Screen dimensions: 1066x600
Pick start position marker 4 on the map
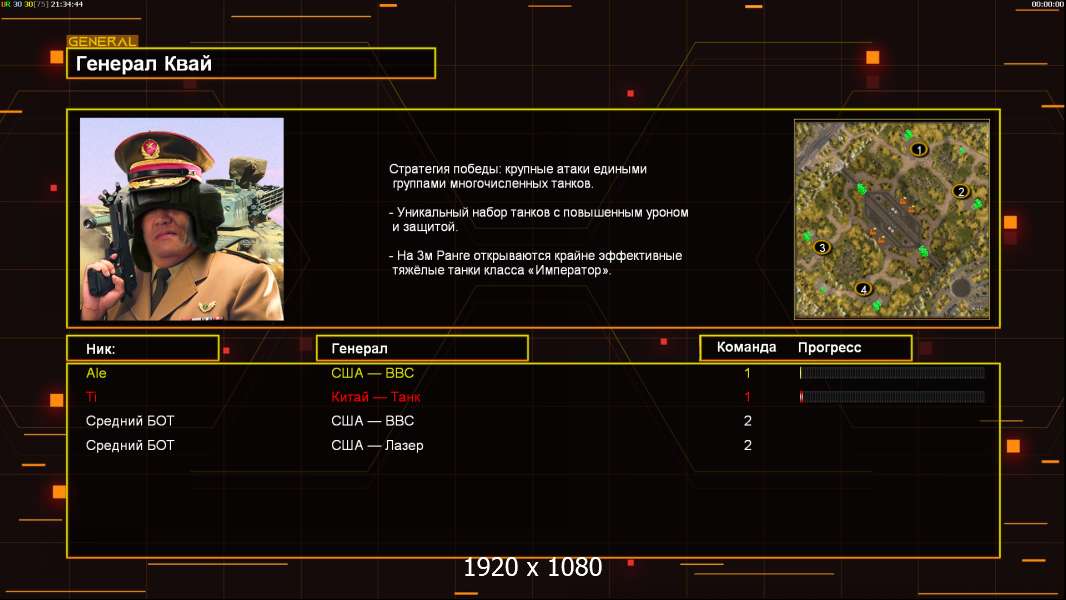pos(864,289)
